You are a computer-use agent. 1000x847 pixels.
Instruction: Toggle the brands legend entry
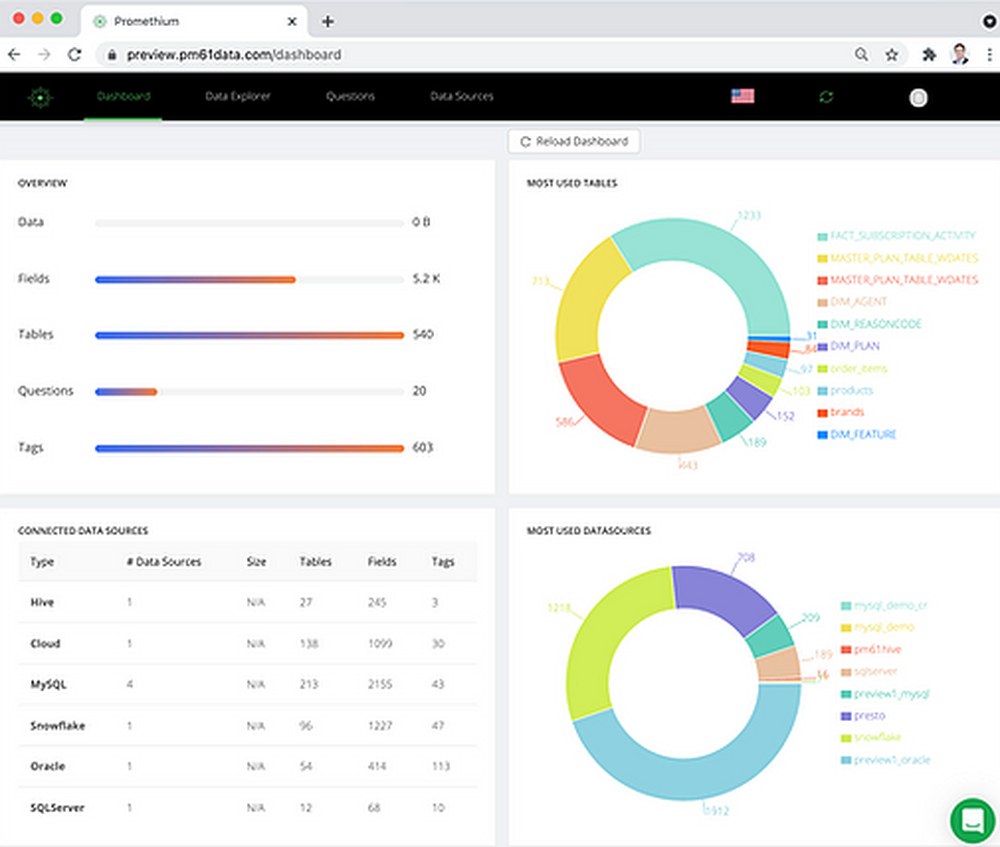pyautogui.click(x=841, y=412)
